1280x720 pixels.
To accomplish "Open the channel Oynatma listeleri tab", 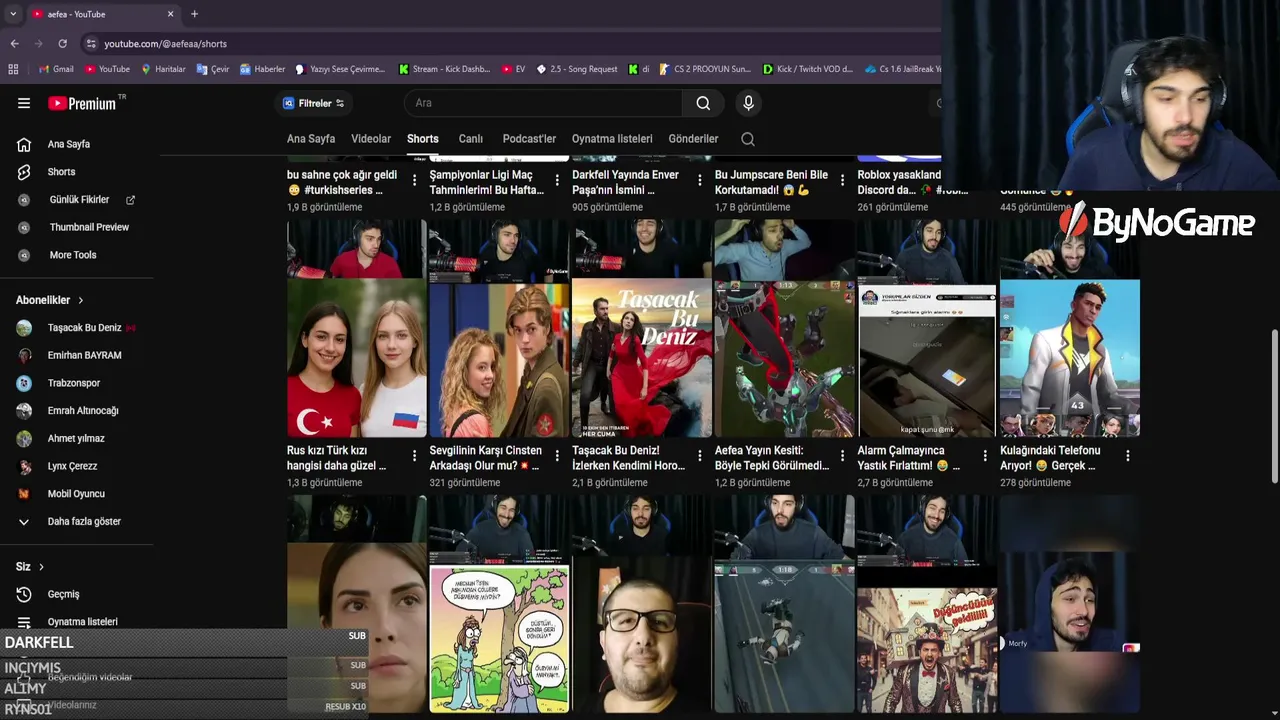I will click(612, 139).
